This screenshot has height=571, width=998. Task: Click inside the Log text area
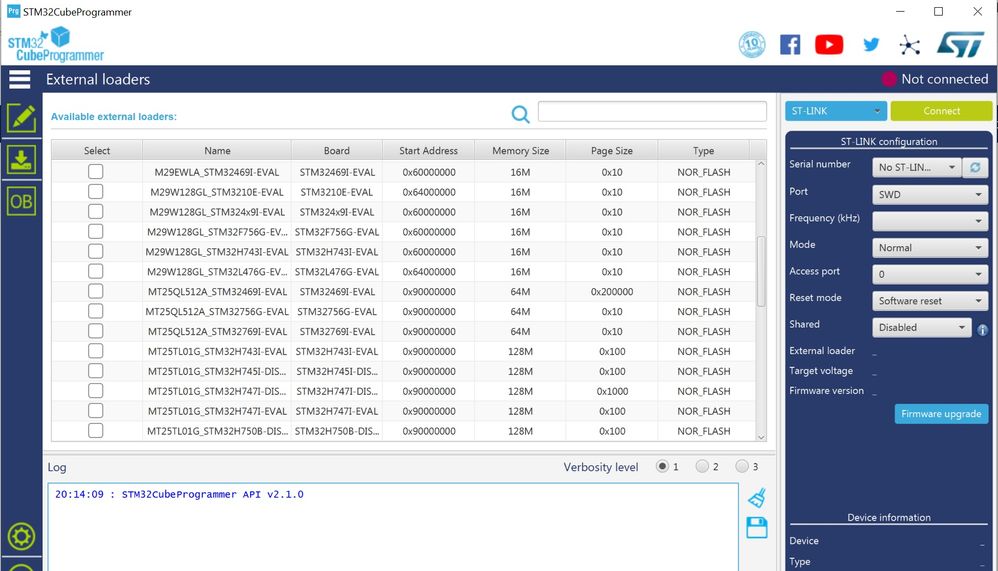[393, 527]
